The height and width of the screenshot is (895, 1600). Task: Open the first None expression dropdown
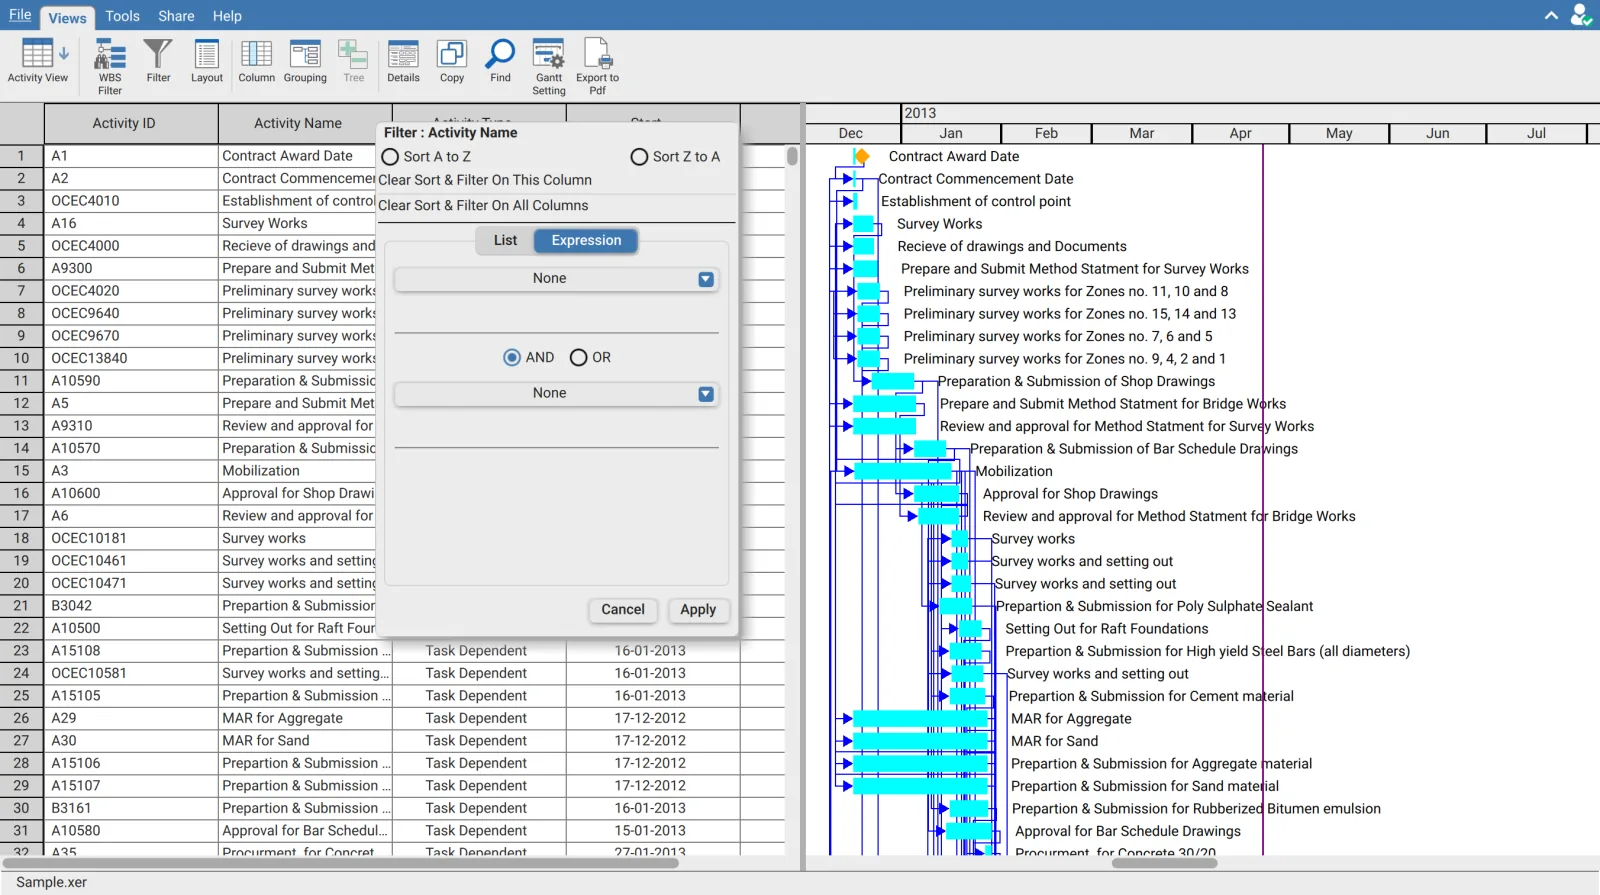[x=556, y=279]
